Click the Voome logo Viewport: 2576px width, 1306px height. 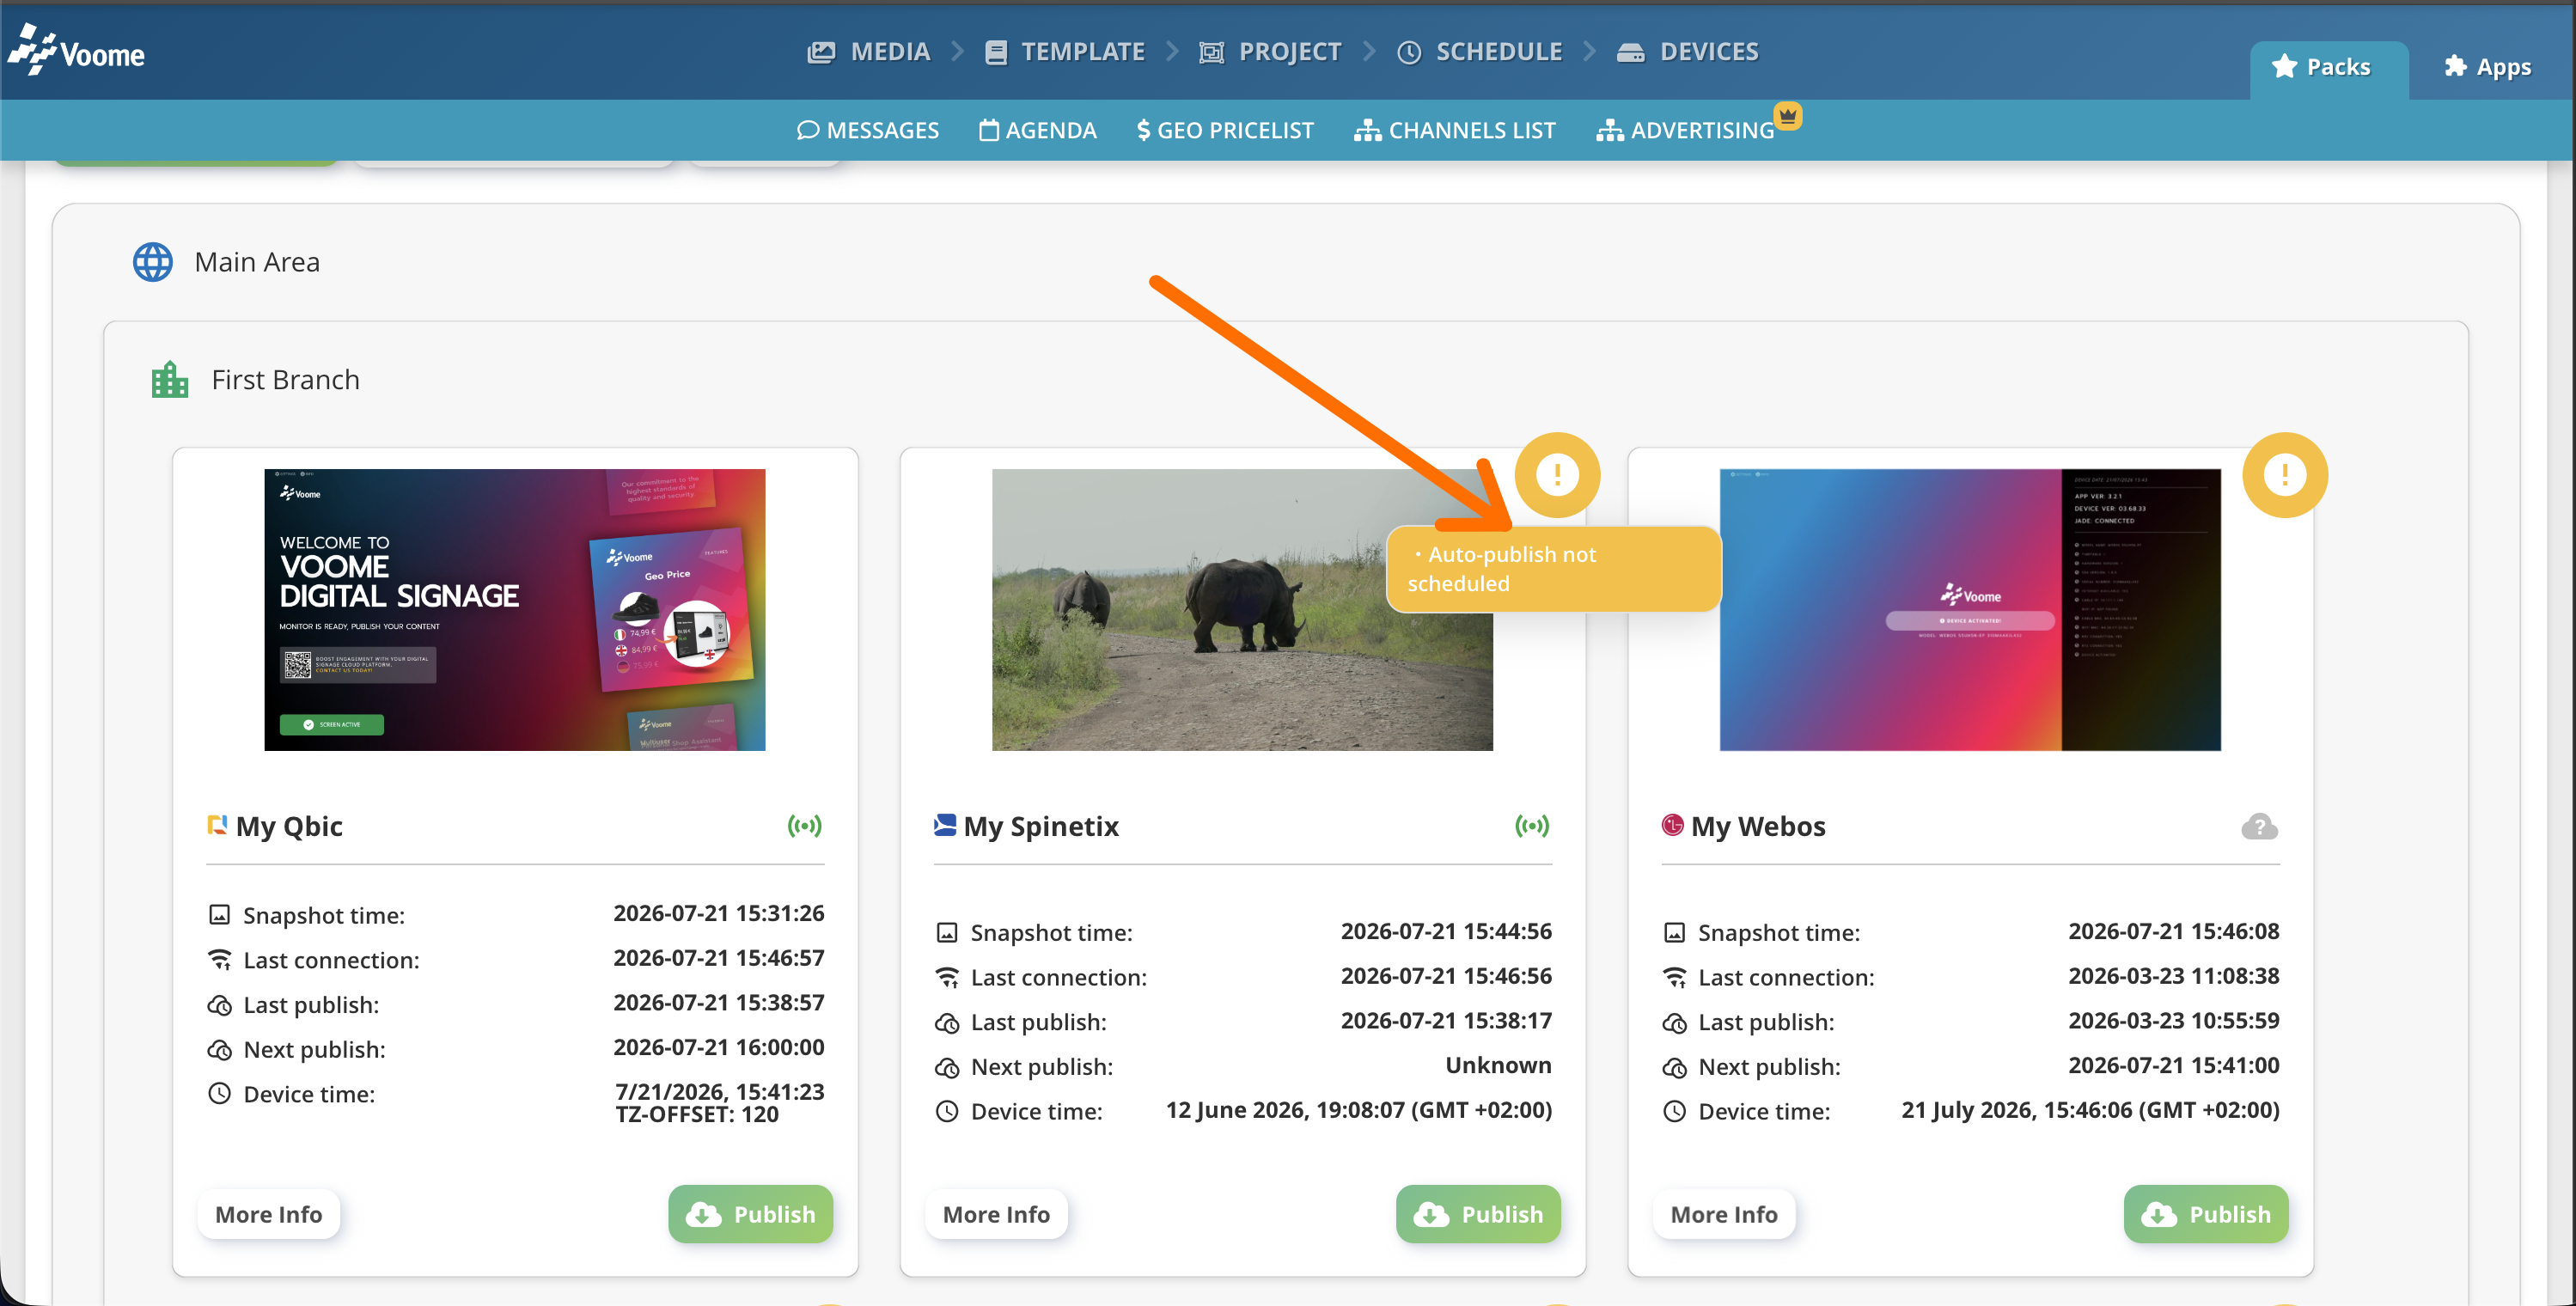76,51
